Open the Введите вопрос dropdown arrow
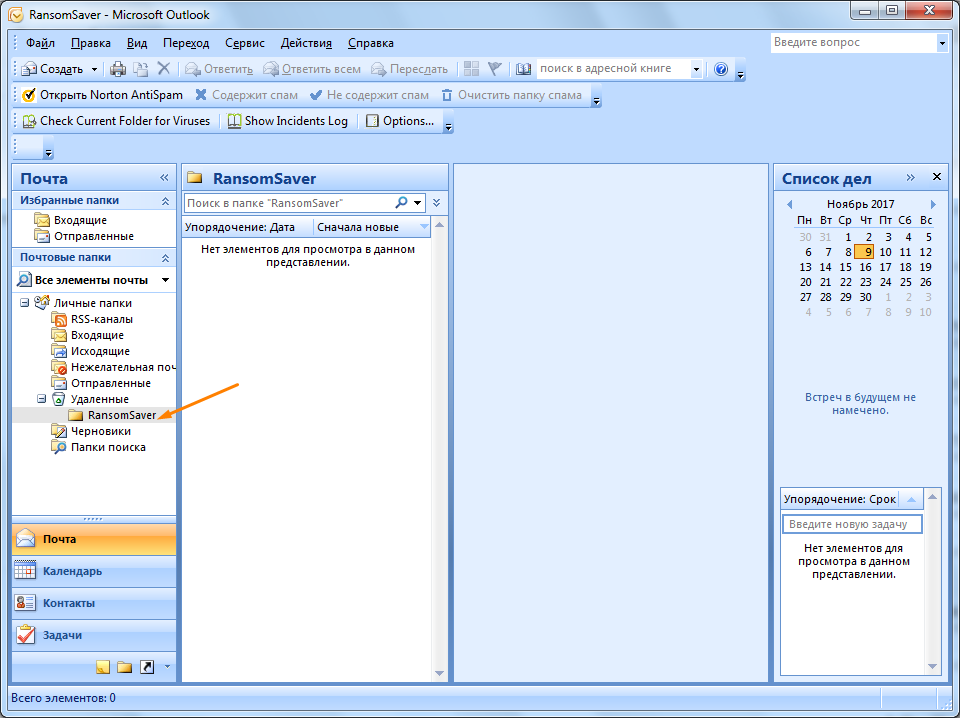The image size is (960, 718). [x=942, y=43]
